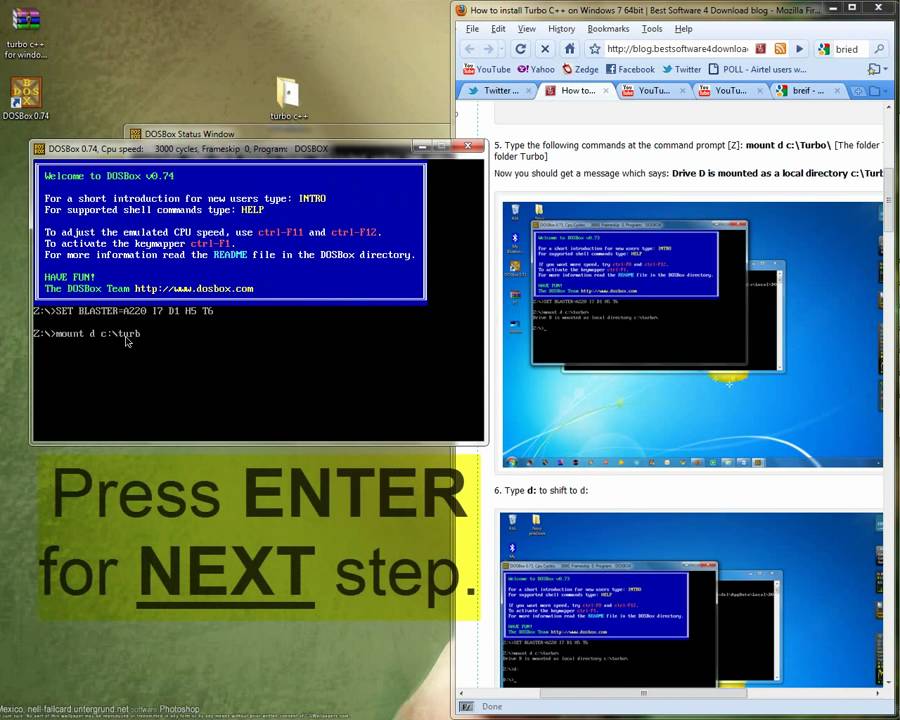Image resolution: width=900 pixels, height=720 pixels.
Task: Open the History menu
Action: click(561, 29)
